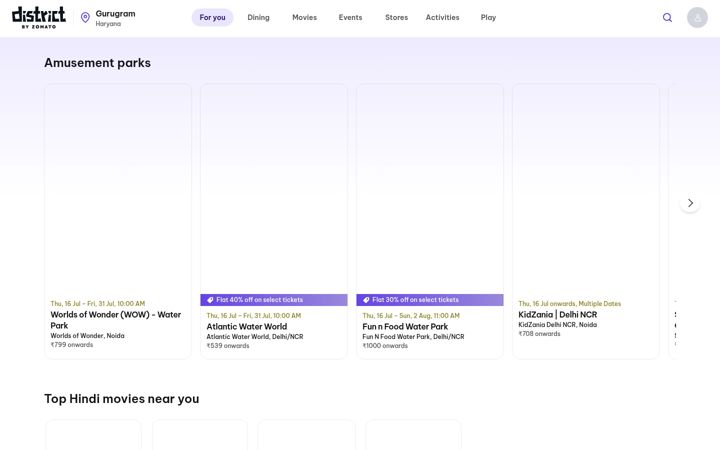Screen dimensions: 720x450
Task: Switch to the Activities tab
Action: click(442, 17)
